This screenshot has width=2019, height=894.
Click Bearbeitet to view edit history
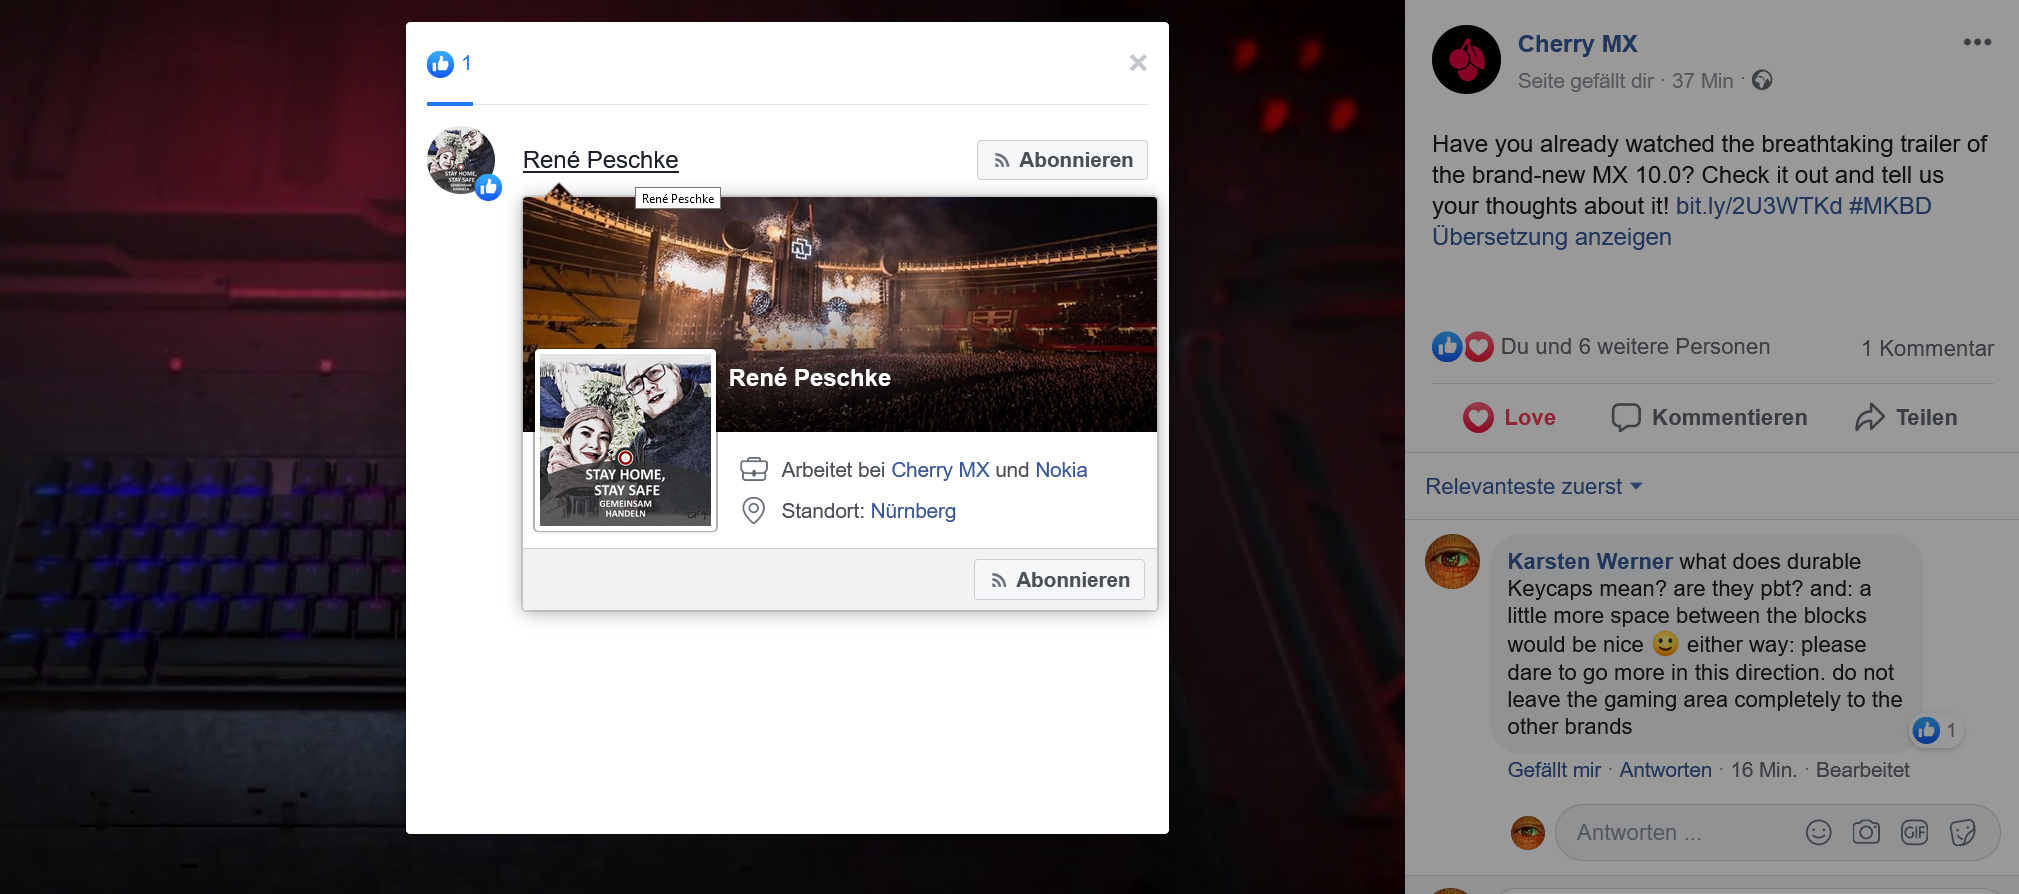point(1862,770)
